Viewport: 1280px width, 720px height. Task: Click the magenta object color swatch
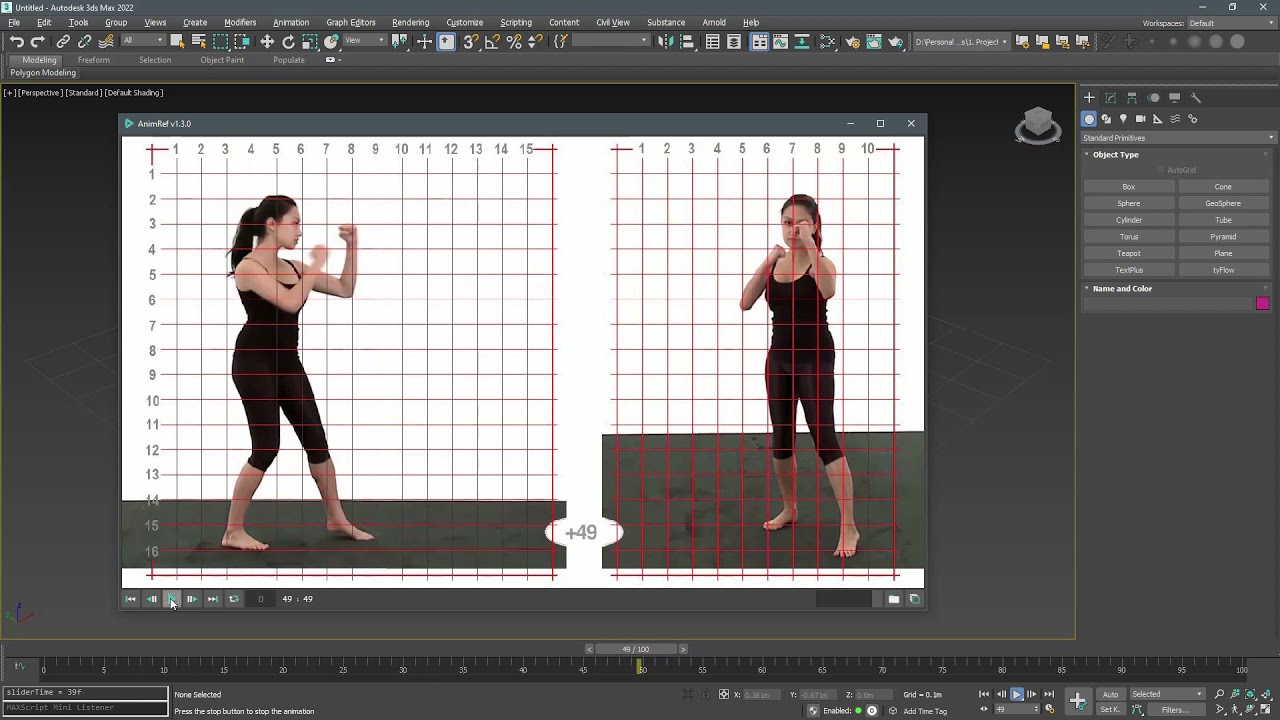click(1262, 304)
